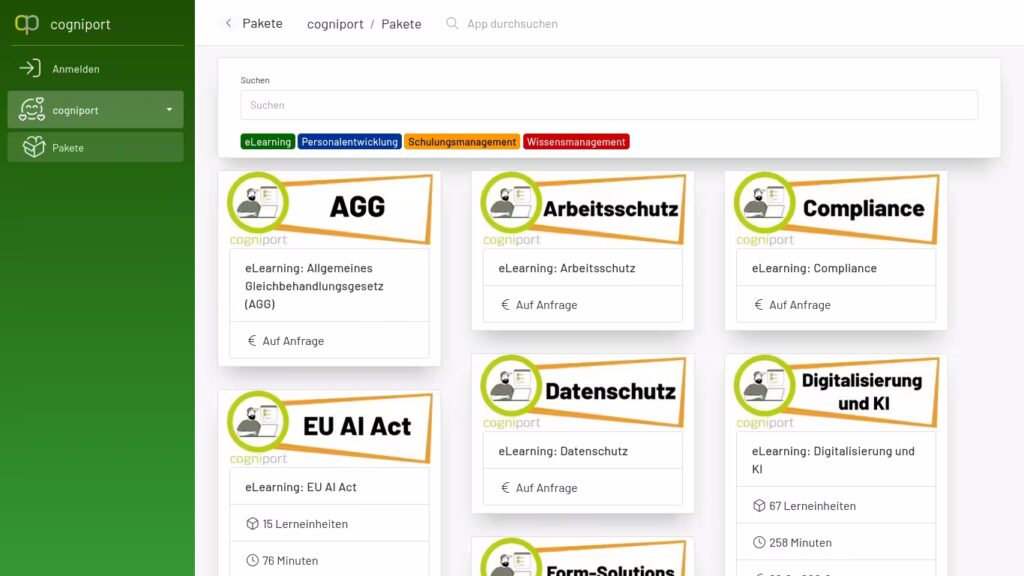This screenshot has height=576, width=1024.
Task: Toggle the orange Schulungsmanagement filter tag
Action: pyautogui.click(x=462, y=142)
